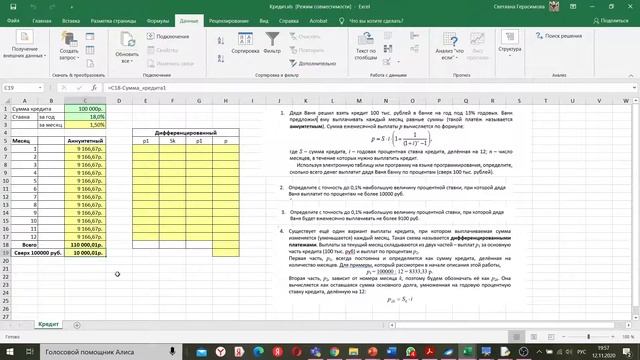Expand the Structure (Структура) group
The height and width of the screenshot is (360, 640).
510,43
